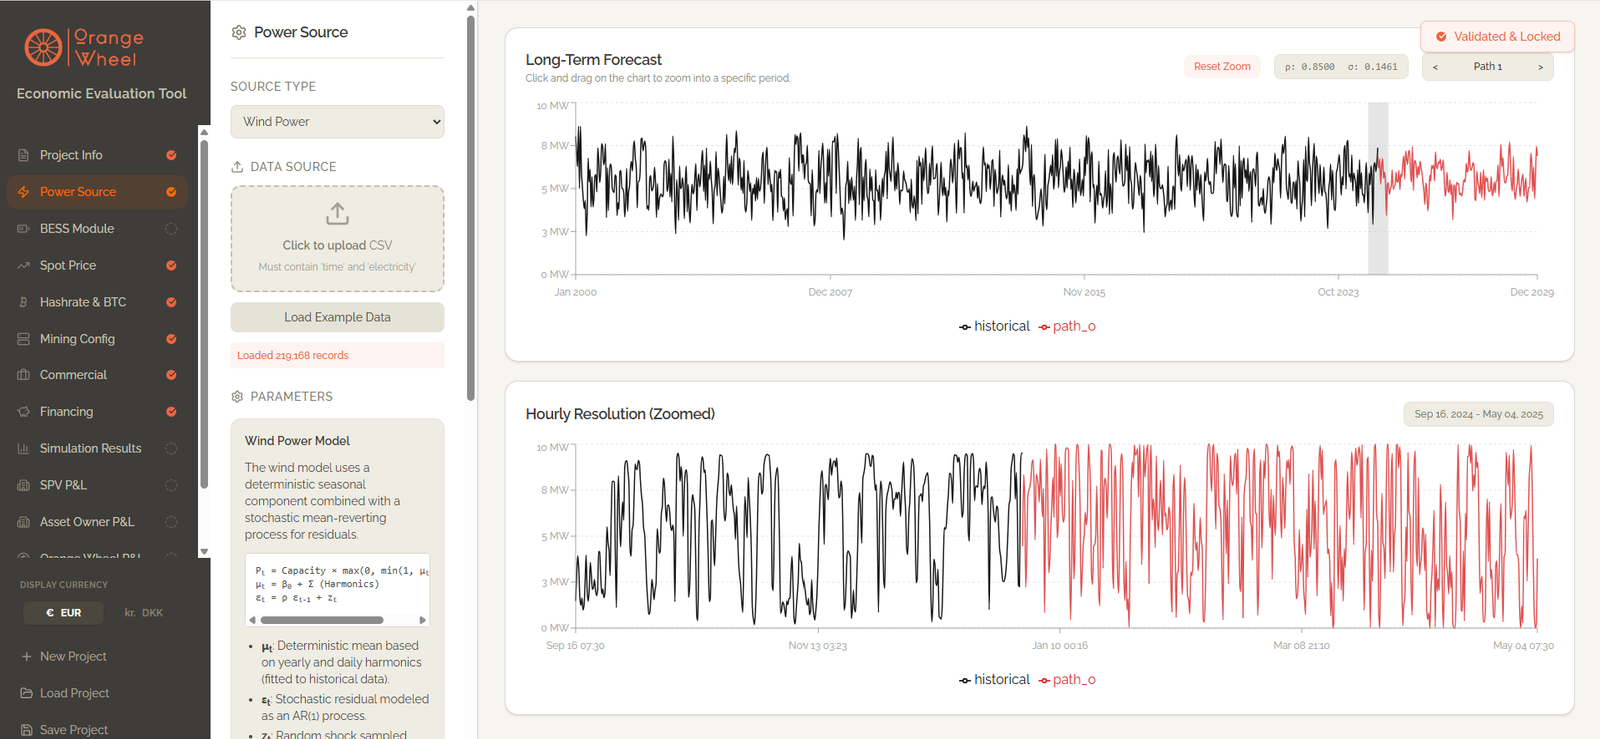
Task: Open the Mining Config section
Action: tap(97, 339)
